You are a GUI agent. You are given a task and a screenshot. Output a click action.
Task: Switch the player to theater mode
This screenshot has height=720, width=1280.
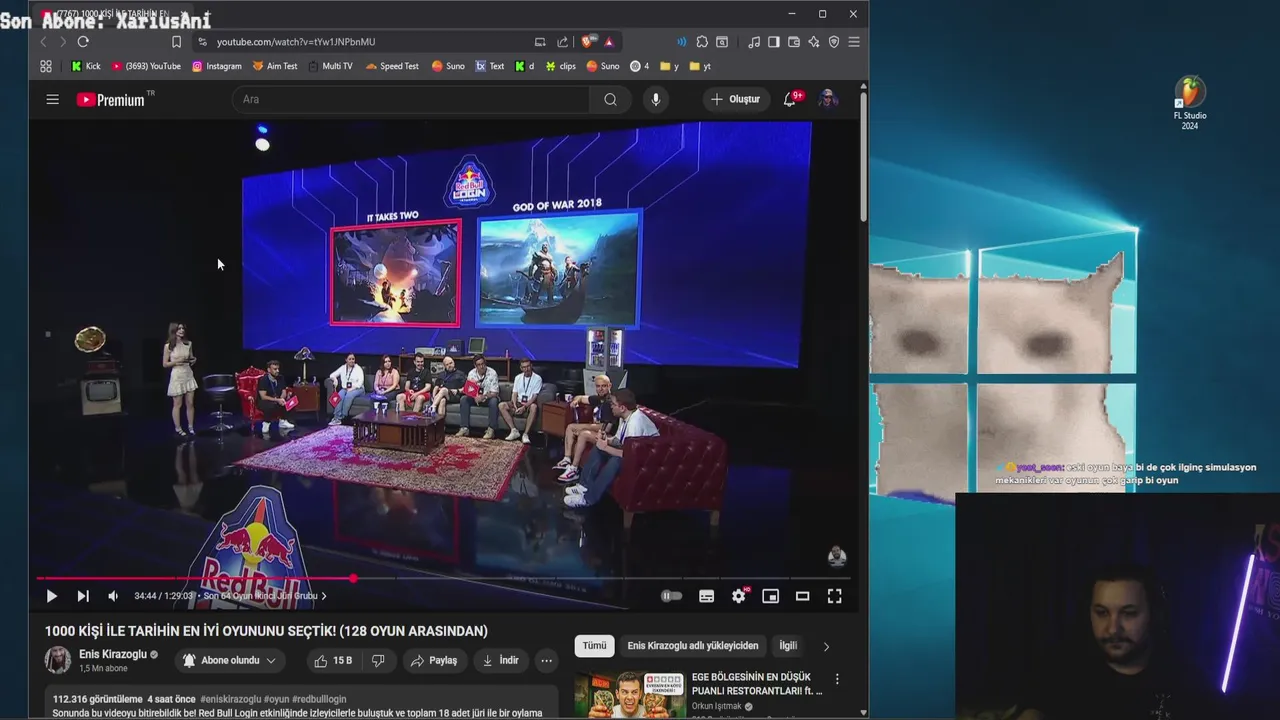[x=802, y=596]
